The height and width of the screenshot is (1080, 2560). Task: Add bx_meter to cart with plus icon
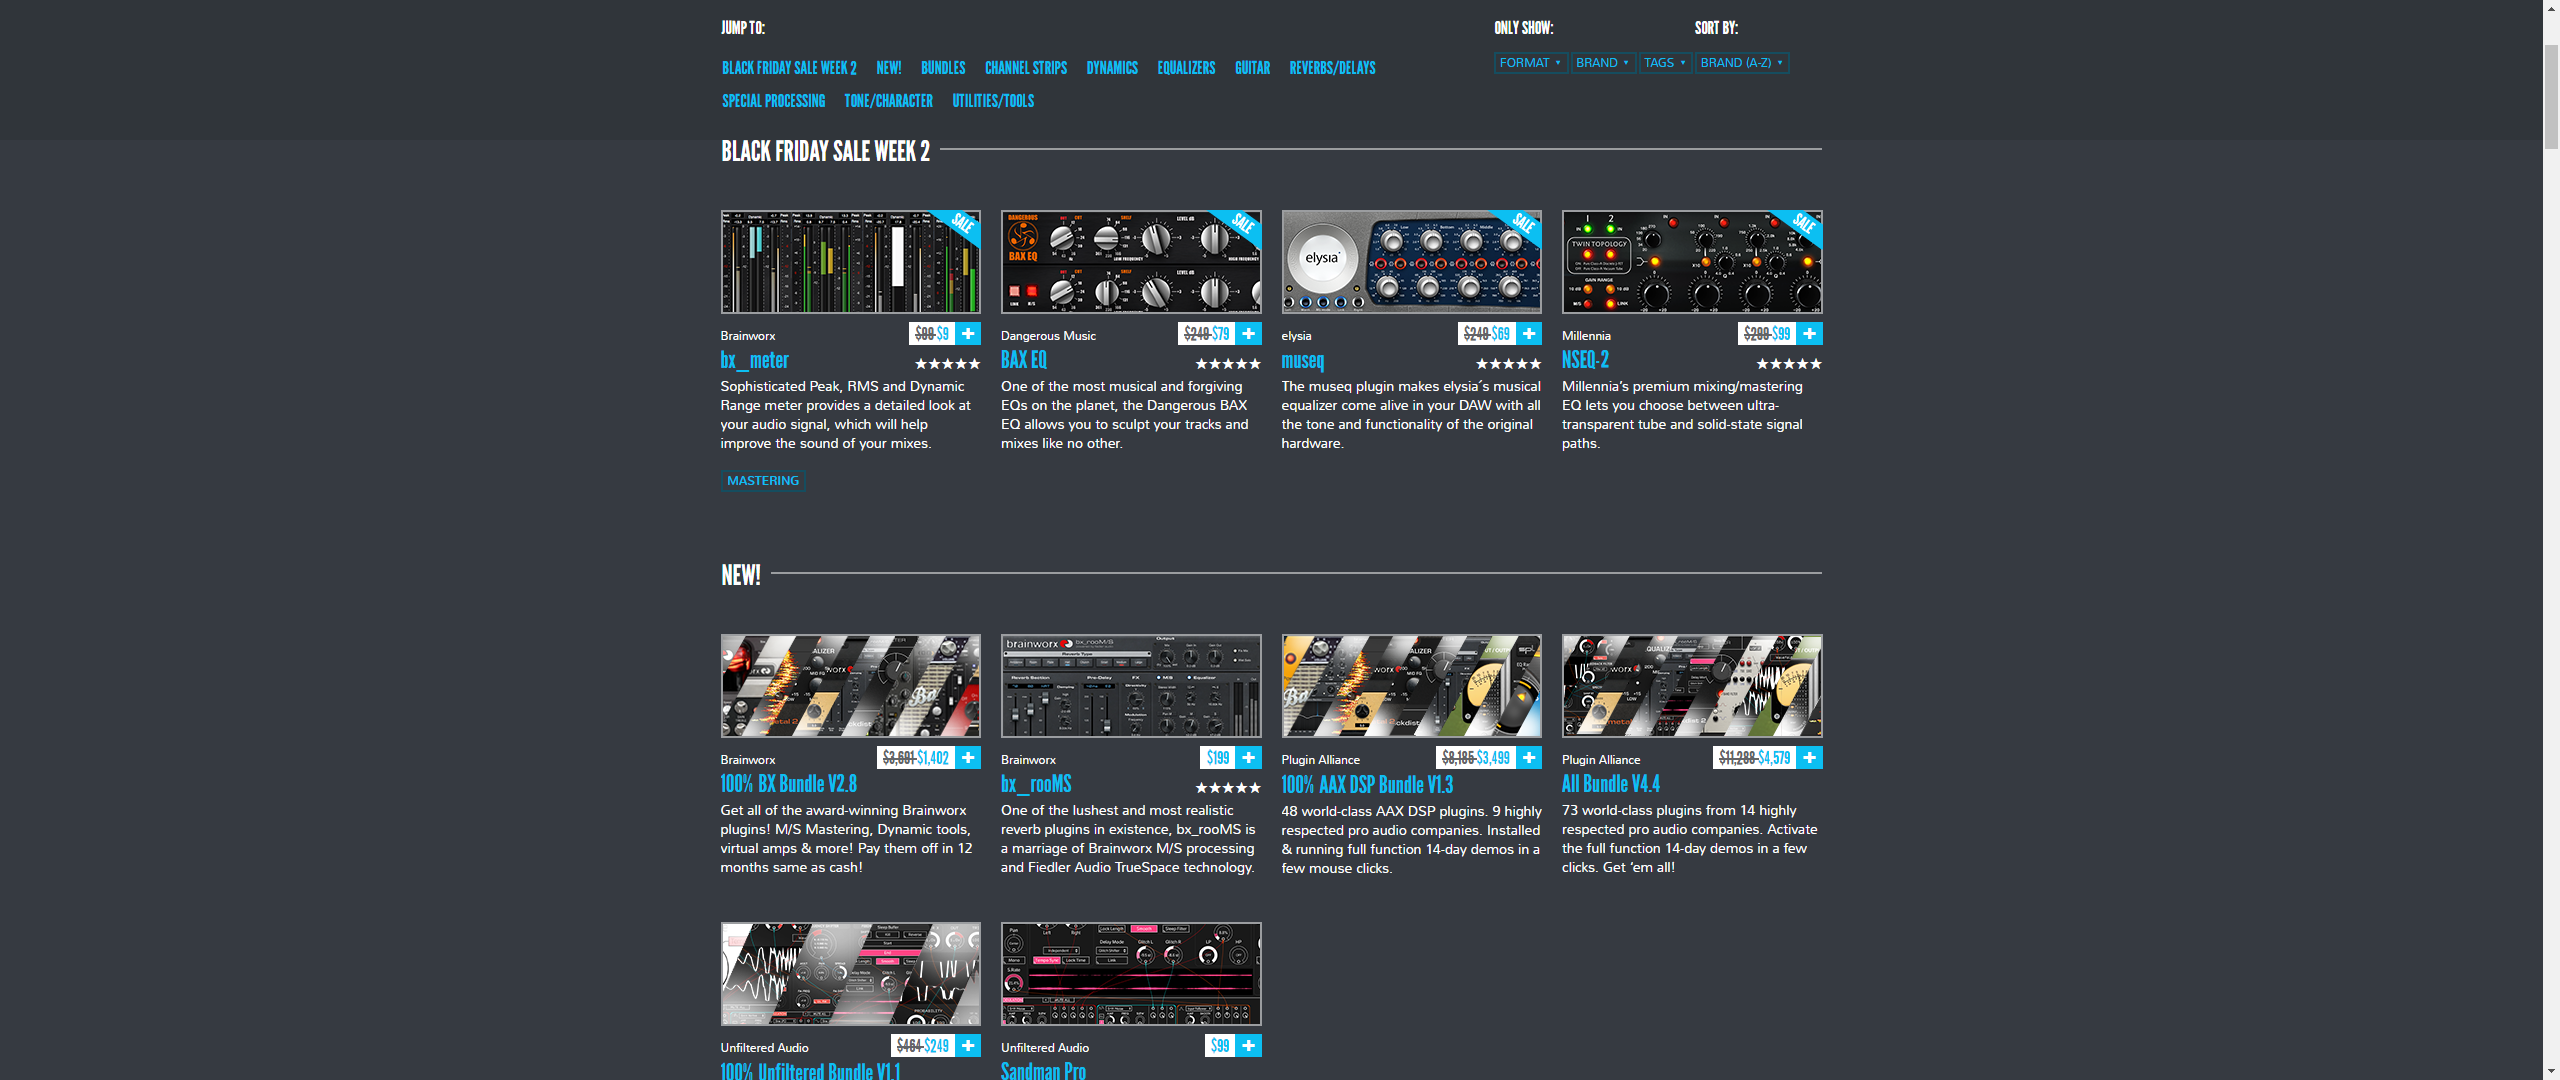[x=968, y=333]
